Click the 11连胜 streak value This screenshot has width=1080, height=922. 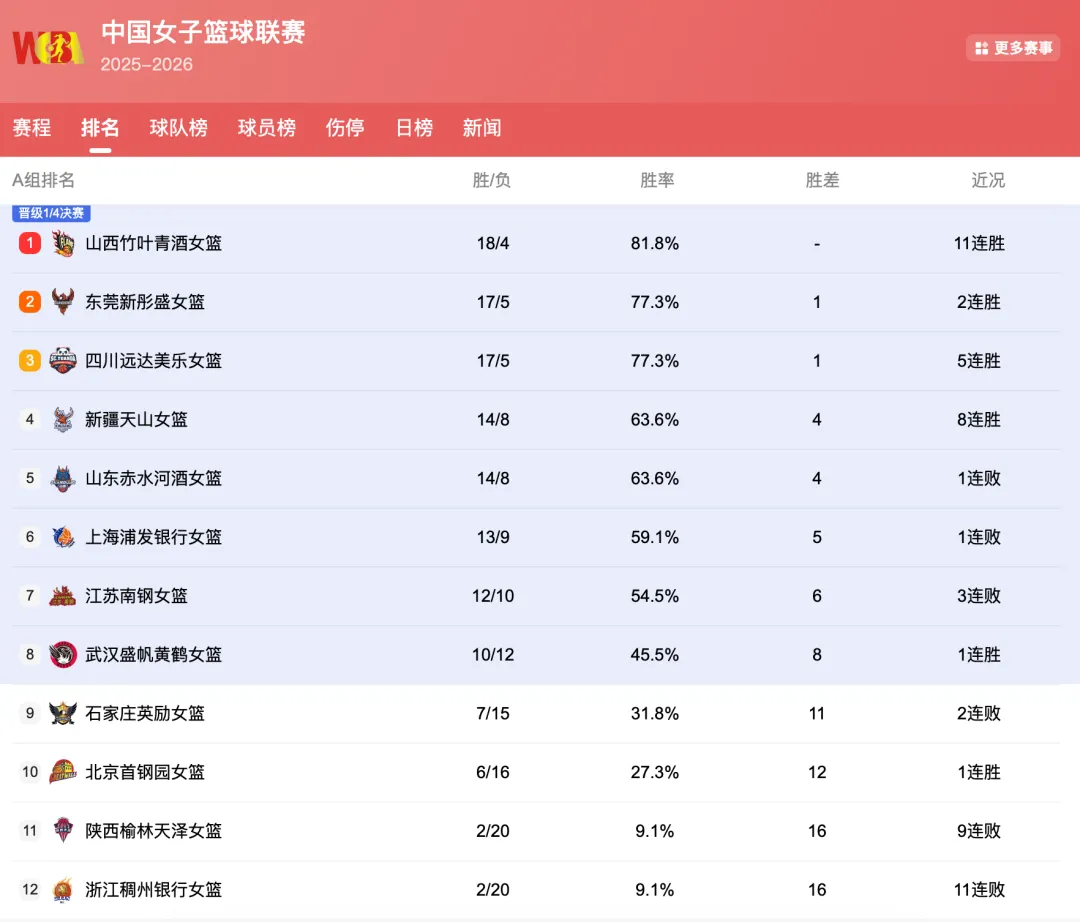(x=979, y=243)
